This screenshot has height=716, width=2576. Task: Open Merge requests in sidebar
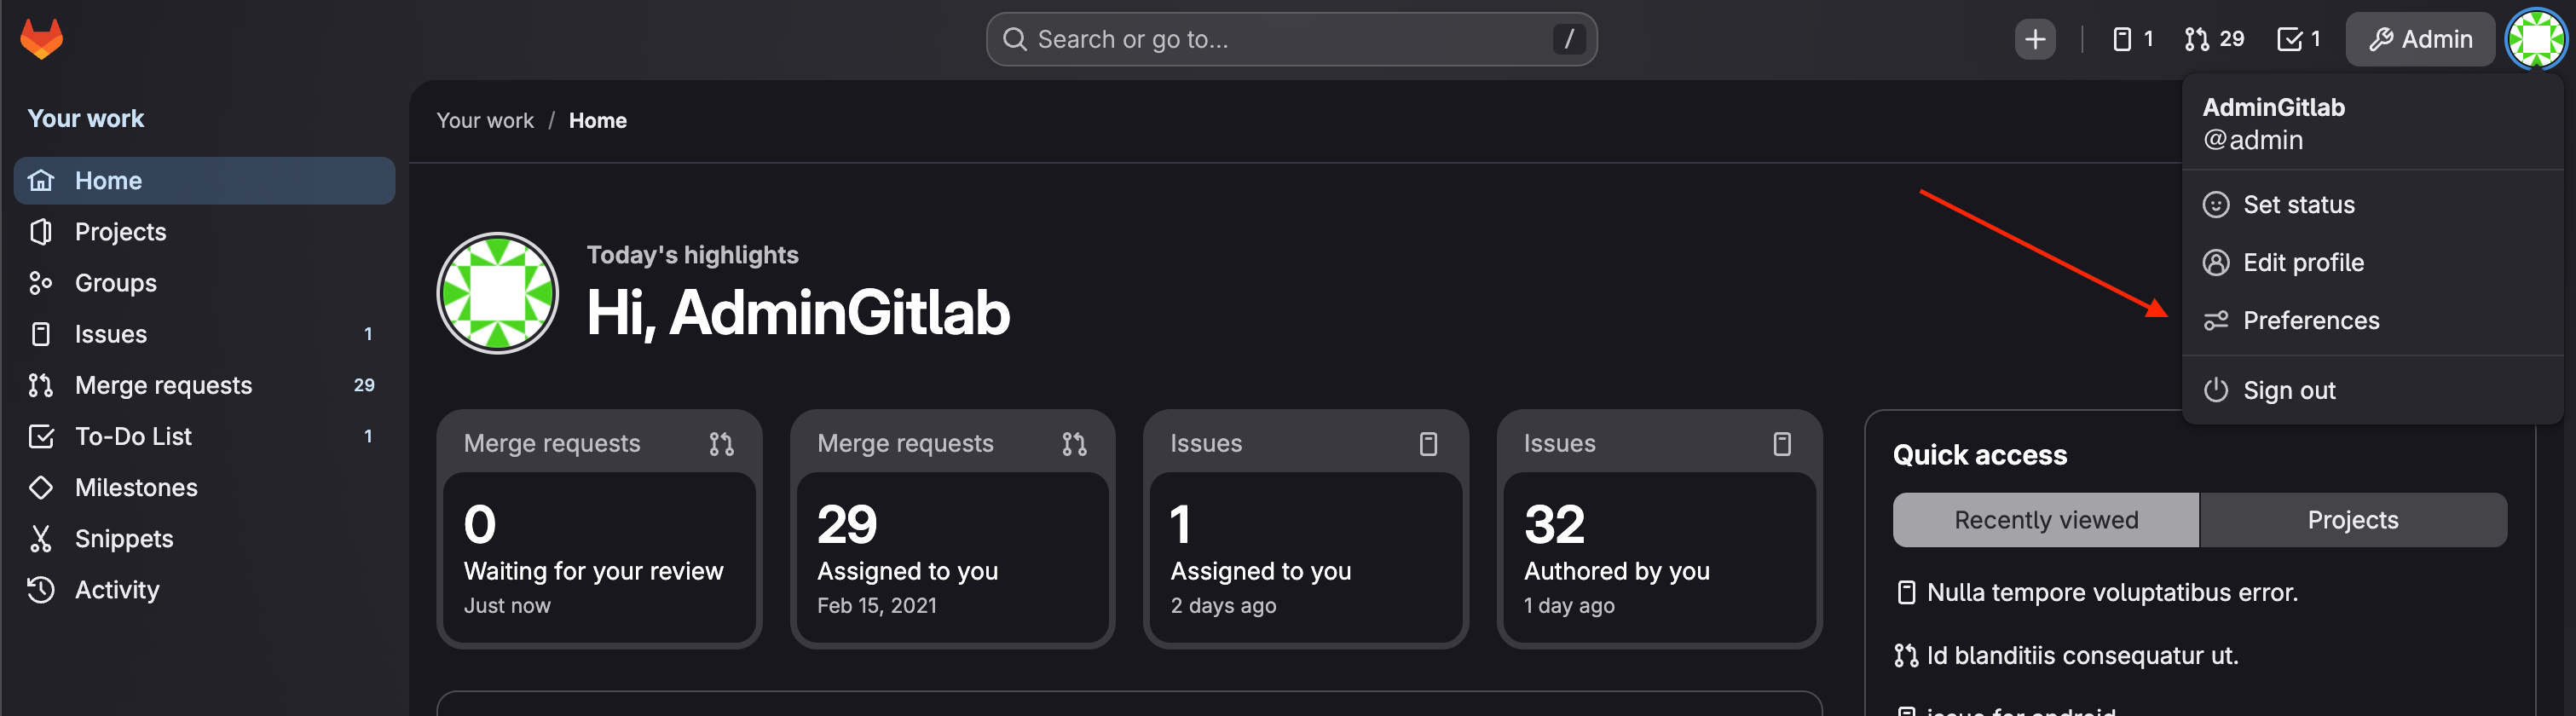coord(205,385)
